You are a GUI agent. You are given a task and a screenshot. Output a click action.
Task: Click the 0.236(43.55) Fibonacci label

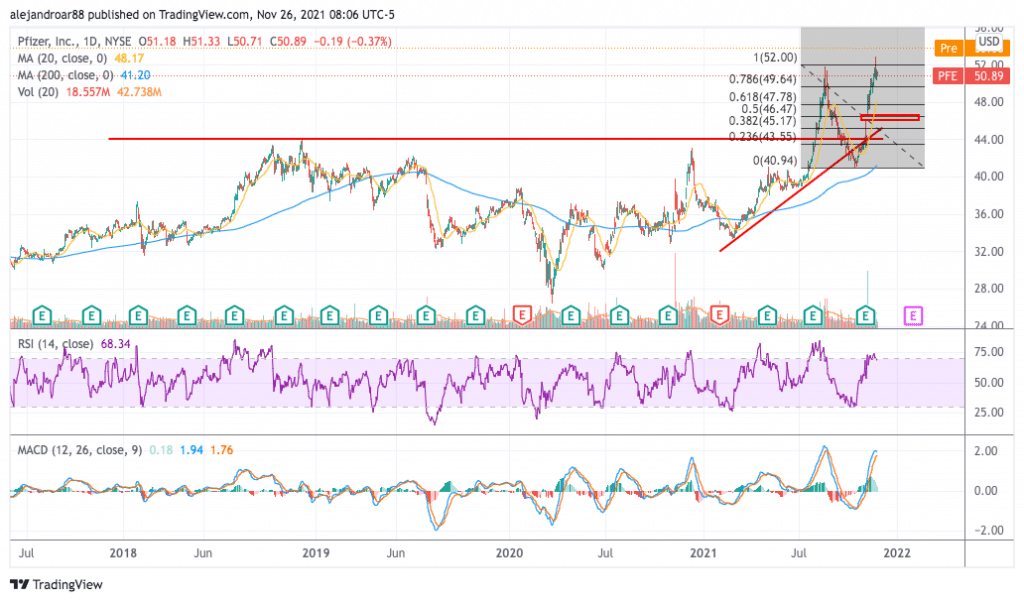763,136
